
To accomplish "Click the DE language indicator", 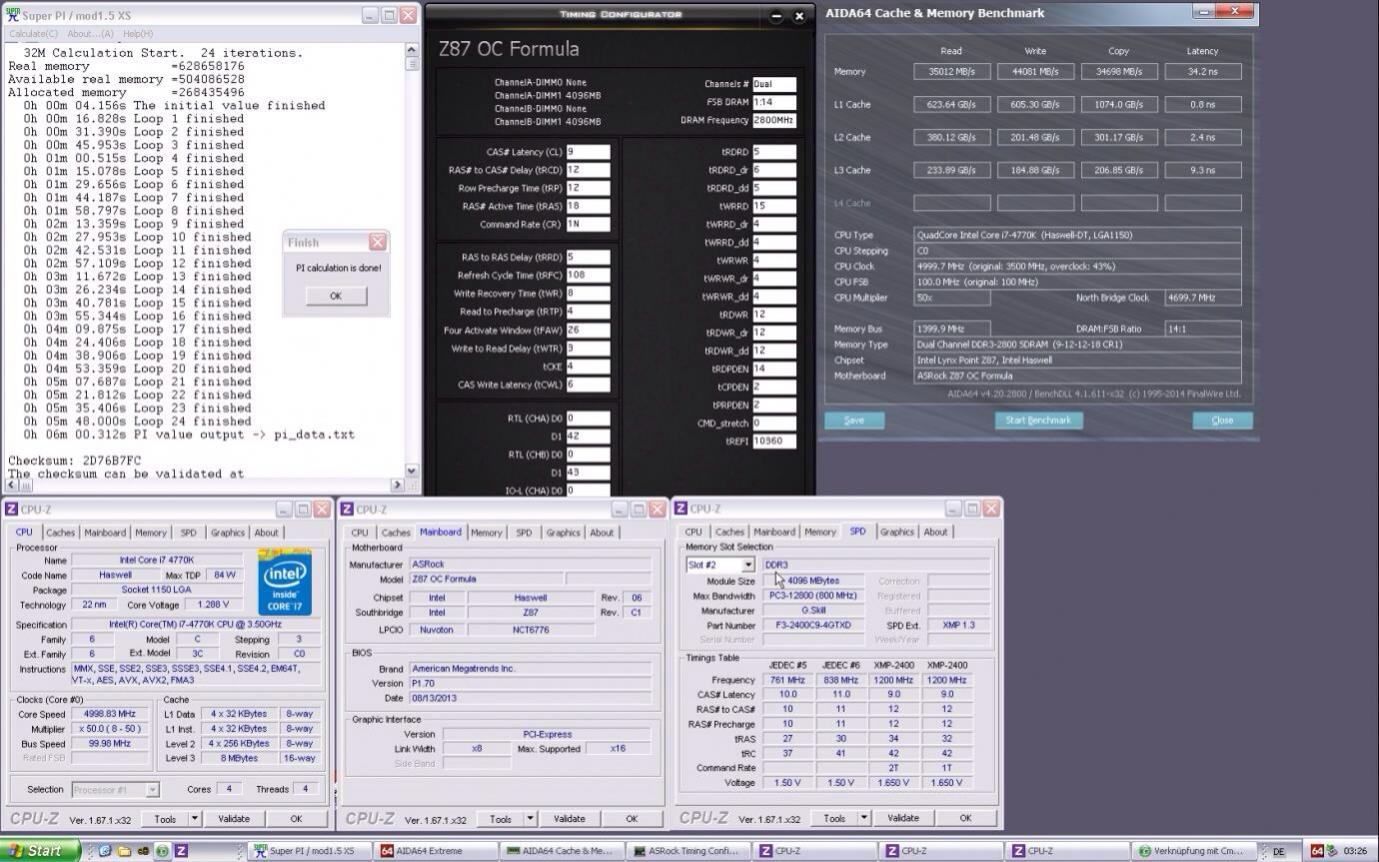I will click(x=1278, y=852).
